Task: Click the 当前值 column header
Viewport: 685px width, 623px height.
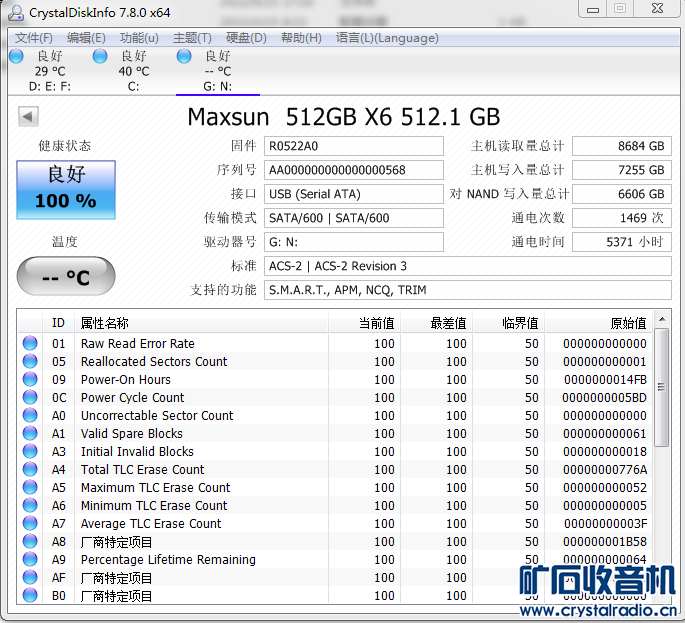Action: pyautogui.click(x=364, y=323)
